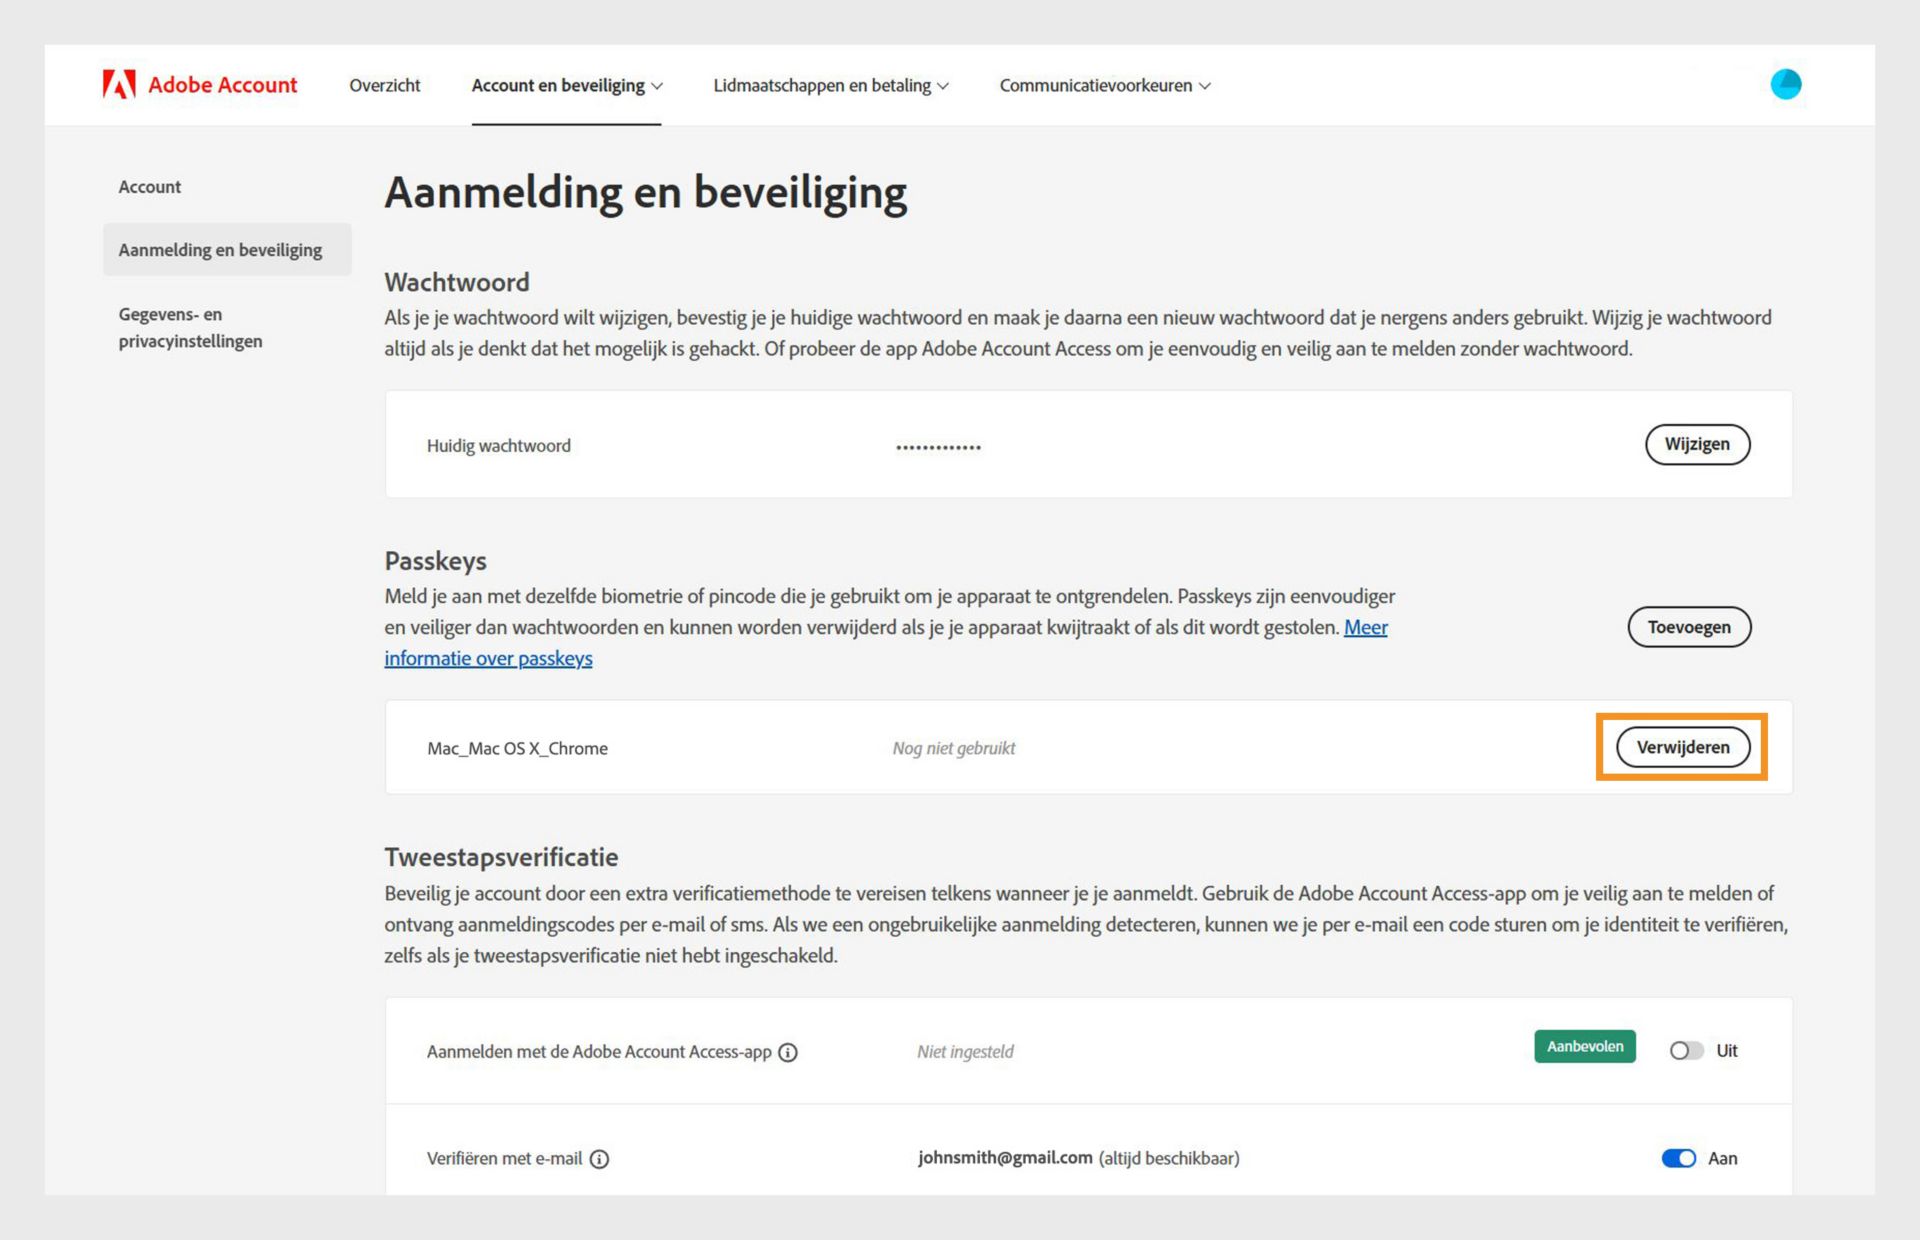The height and width of the screenshot is (1240, 1920).
Task: Remove the Mac_Mac OS X_Chrome passkey
Action: [x=1682, y=748]
